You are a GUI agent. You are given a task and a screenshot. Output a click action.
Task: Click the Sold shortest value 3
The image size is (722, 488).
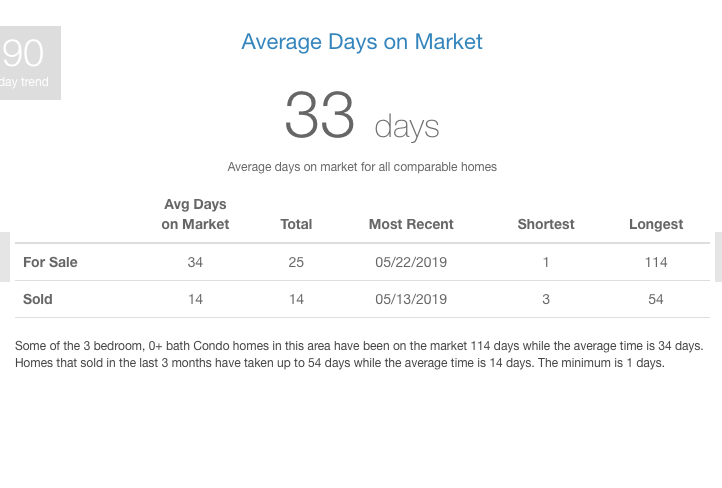pyautogui.click(x=546, y=299)
